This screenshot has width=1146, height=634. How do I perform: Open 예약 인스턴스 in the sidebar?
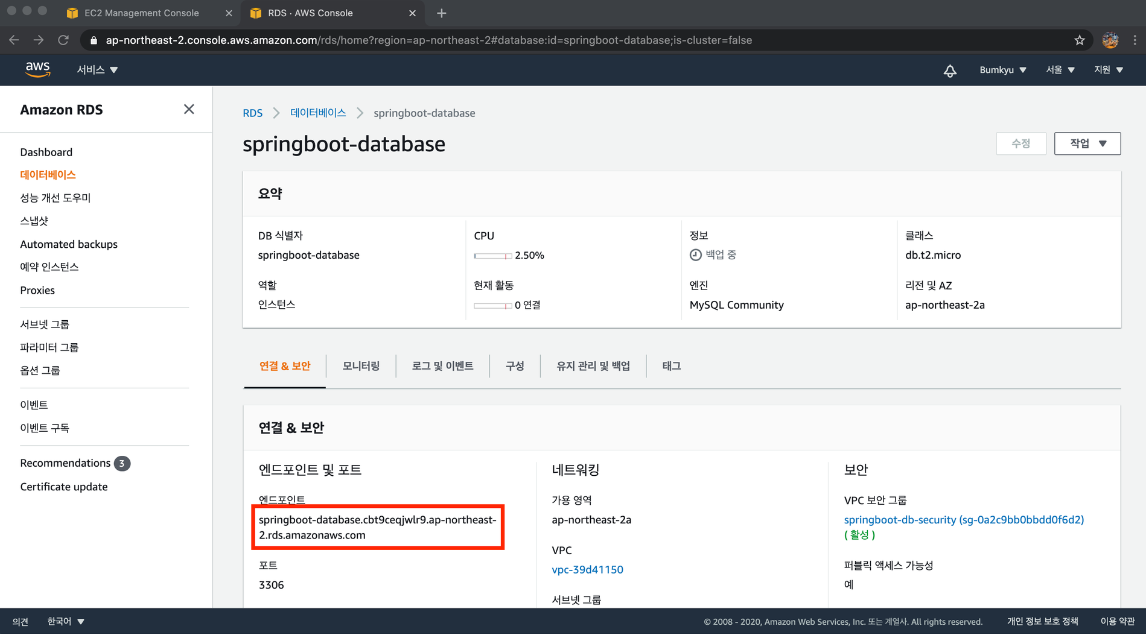pyautogui.click(x=49, y=267)
